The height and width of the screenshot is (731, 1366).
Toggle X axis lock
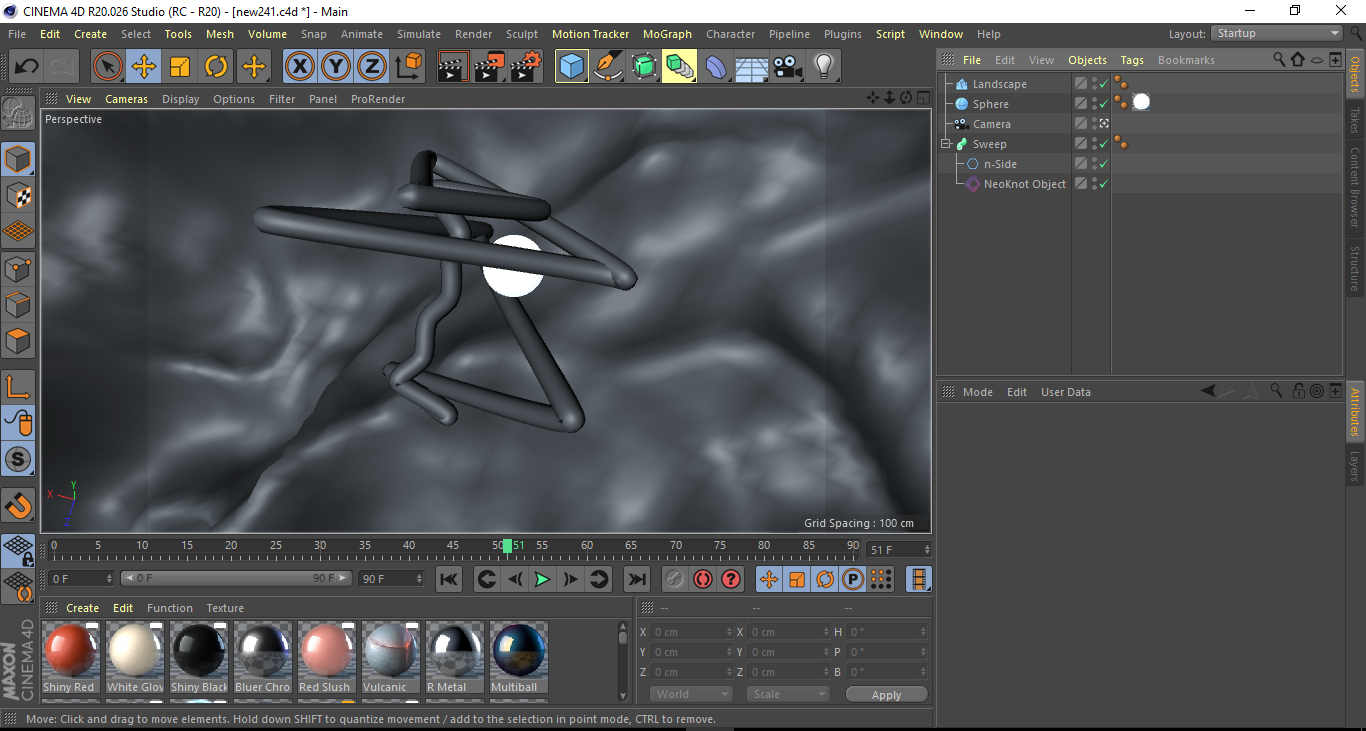tap(299, 67)
